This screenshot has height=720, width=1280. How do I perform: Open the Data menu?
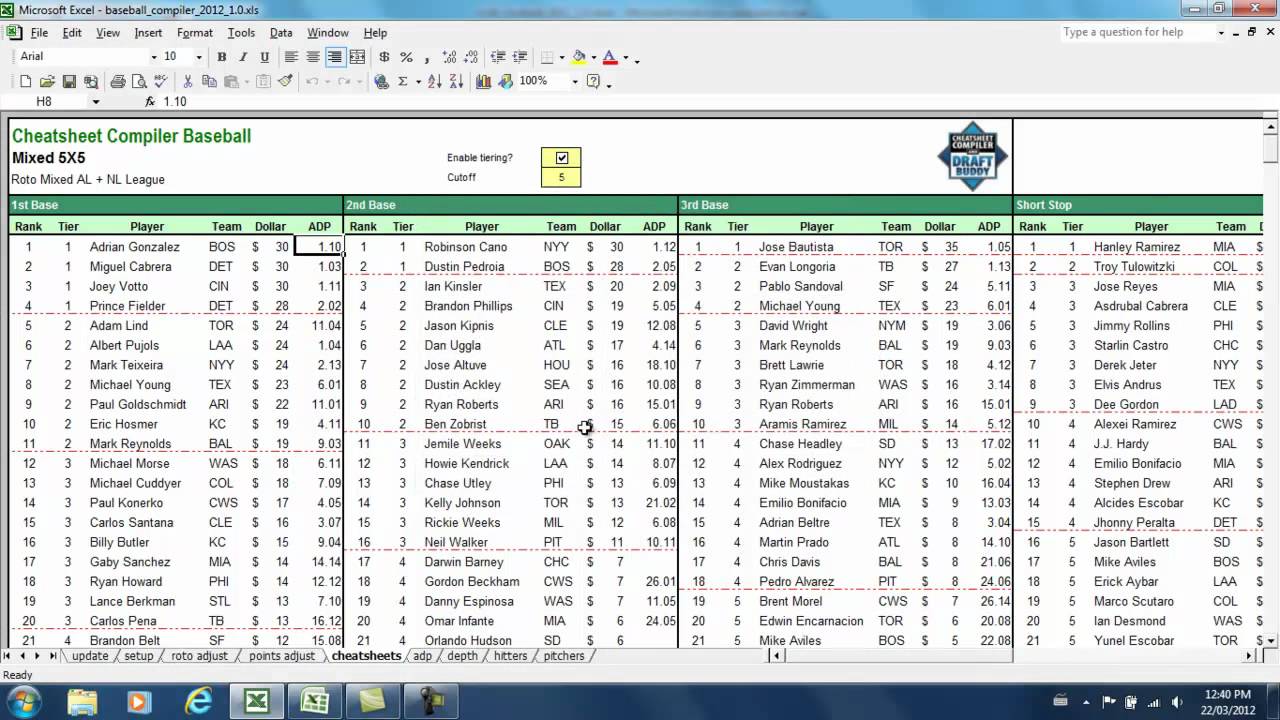(281, 33)
